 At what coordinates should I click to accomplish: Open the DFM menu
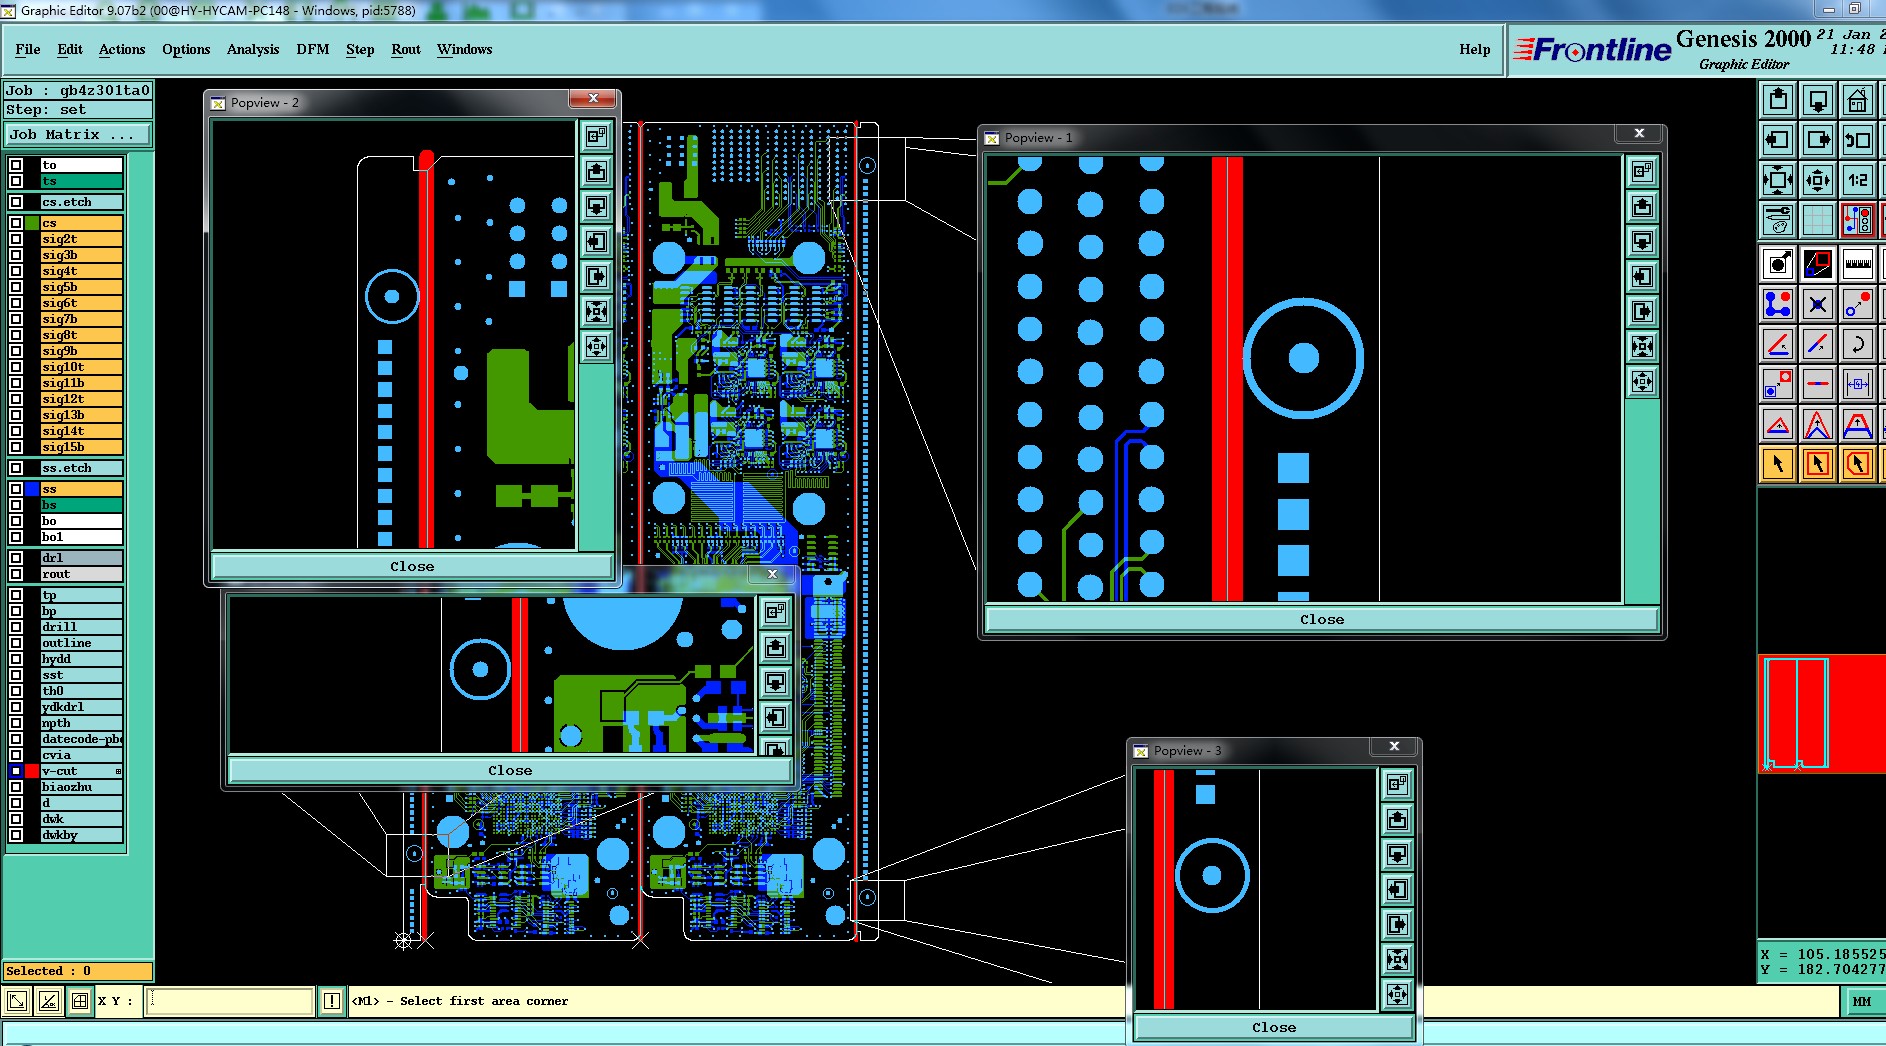click(x=313, y=49)
